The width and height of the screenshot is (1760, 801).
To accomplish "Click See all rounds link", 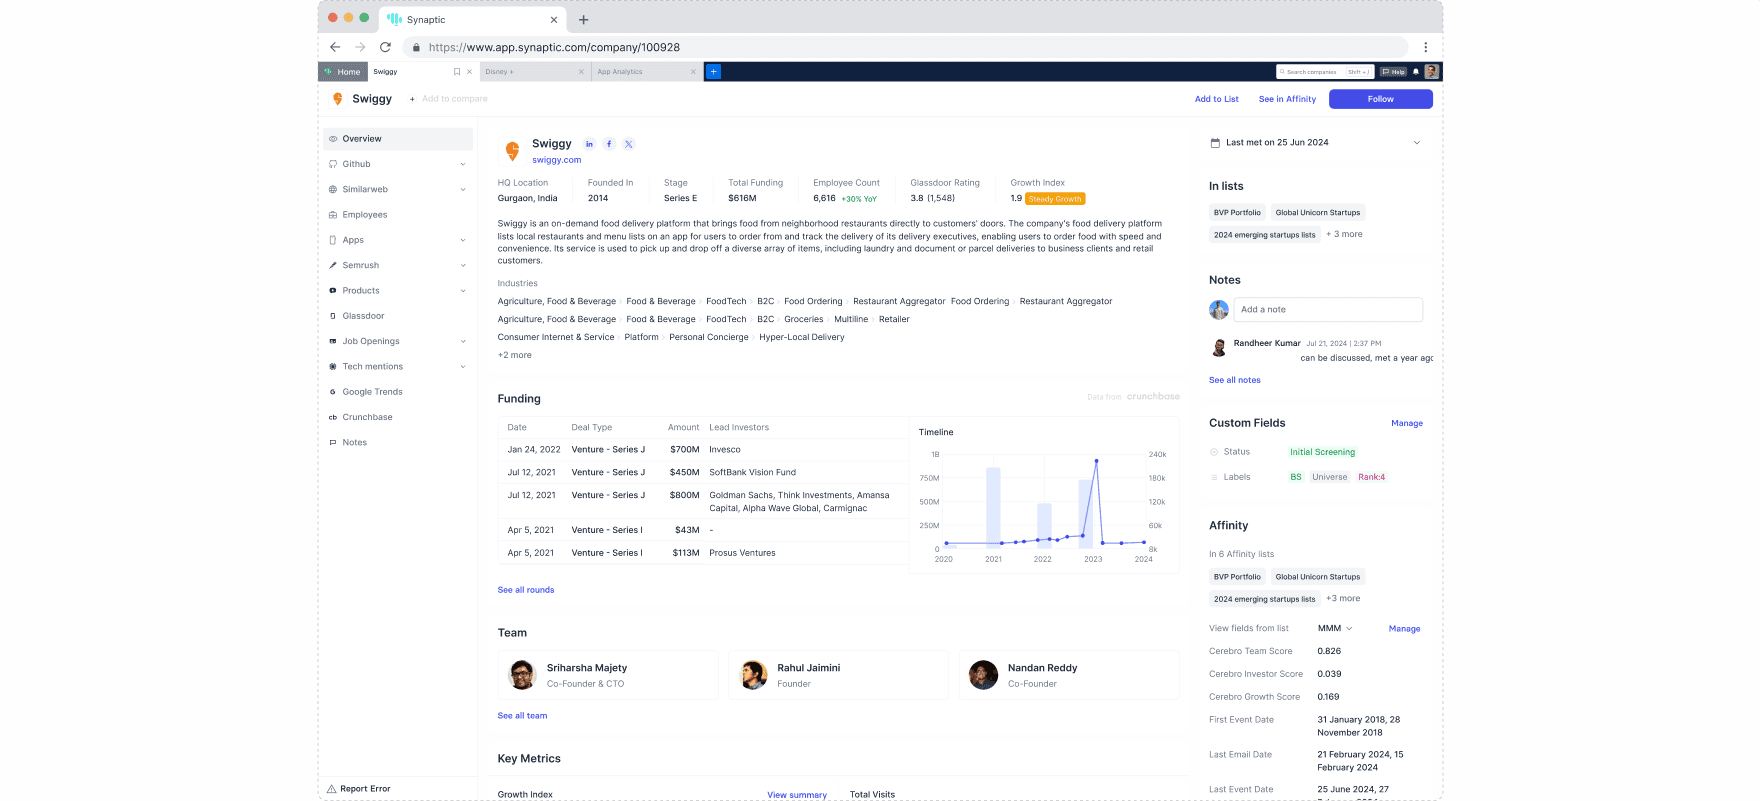I will pyautogui.click(x=526, y=590).
